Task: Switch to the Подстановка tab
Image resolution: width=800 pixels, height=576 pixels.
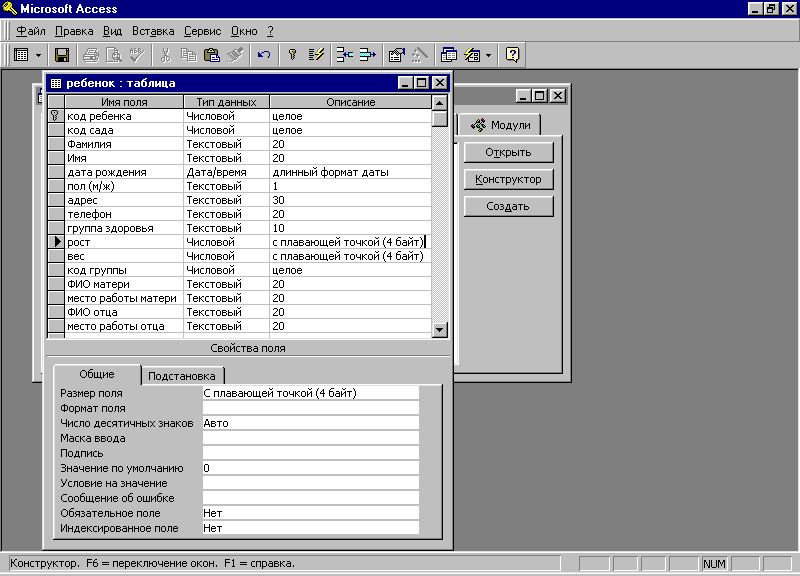Action: pyautogui.click(x=182, y=376)
